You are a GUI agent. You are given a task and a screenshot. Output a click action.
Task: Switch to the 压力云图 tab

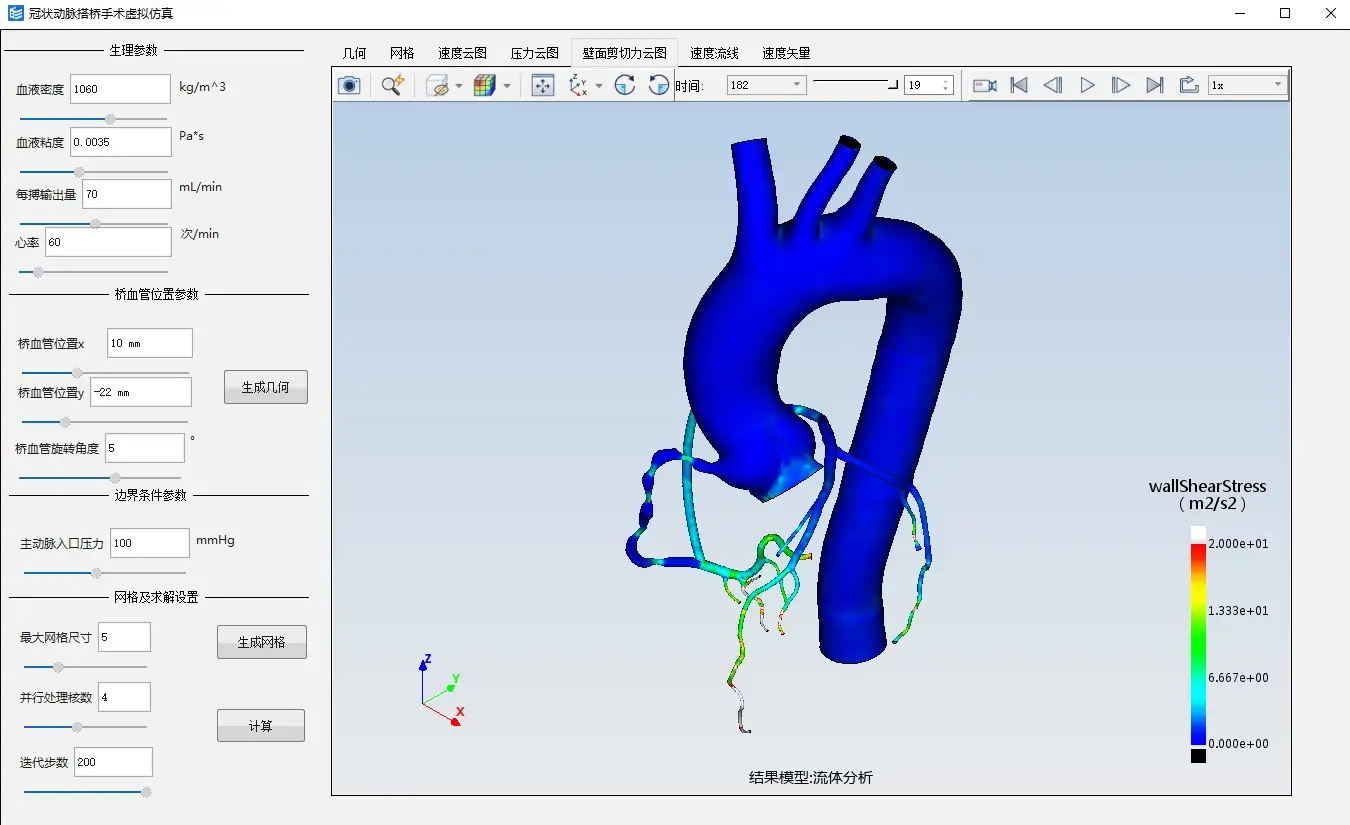point(534,53)
